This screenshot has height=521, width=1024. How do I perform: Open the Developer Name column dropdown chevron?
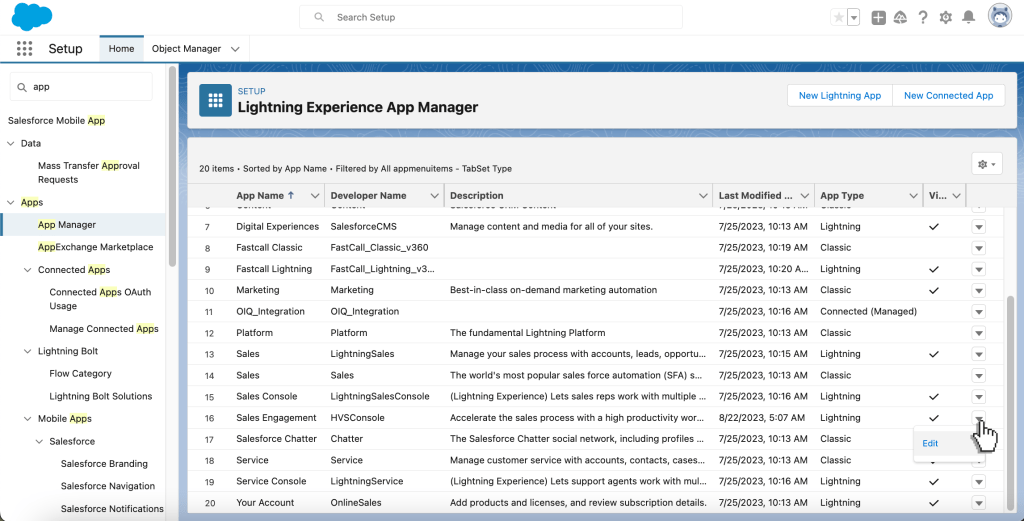[434, 196]
